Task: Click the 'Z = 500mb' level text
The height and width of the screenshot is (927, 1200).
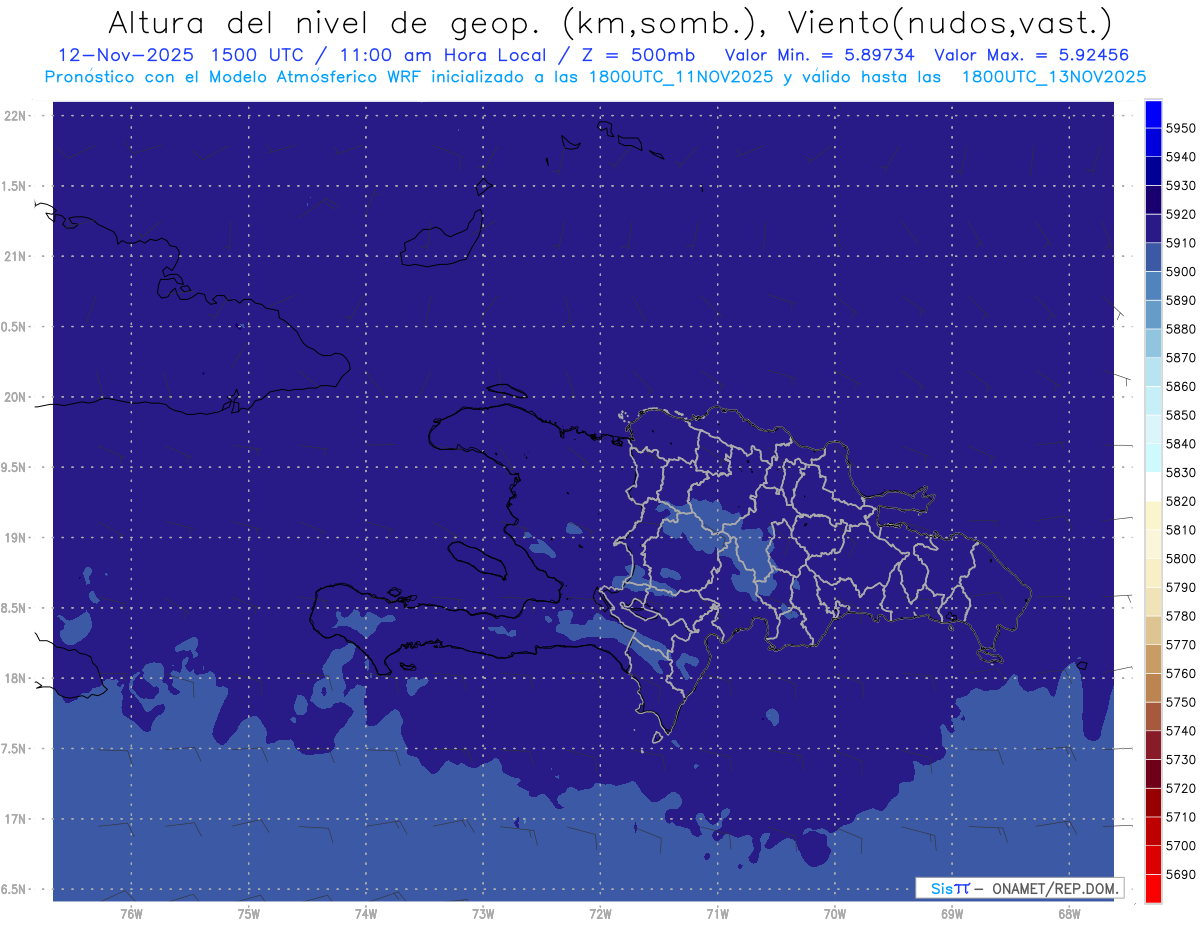Action: 635,55
